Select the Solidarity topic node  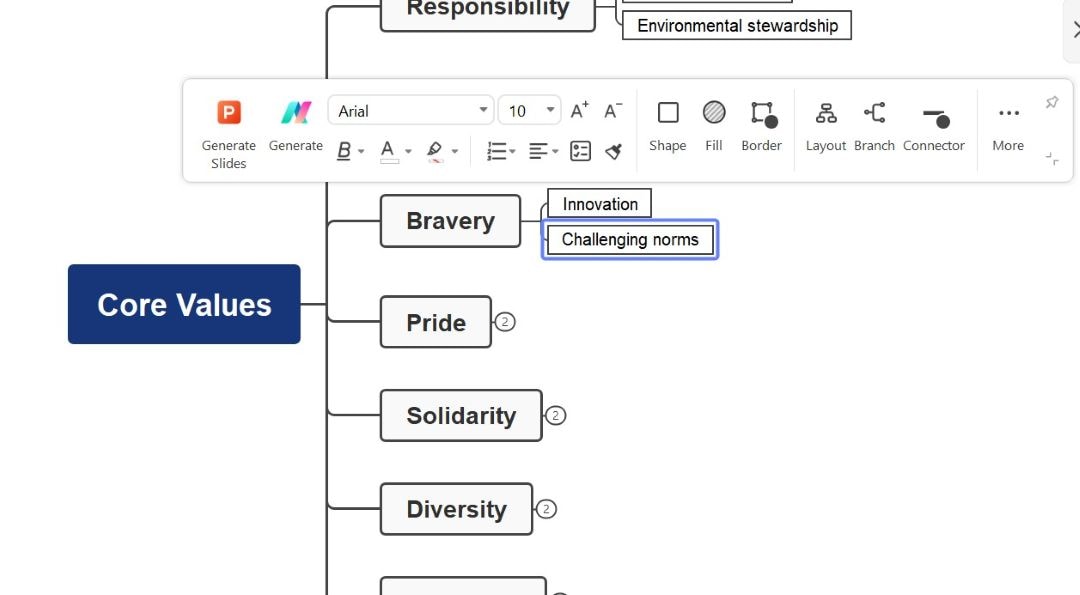[461, 415]
